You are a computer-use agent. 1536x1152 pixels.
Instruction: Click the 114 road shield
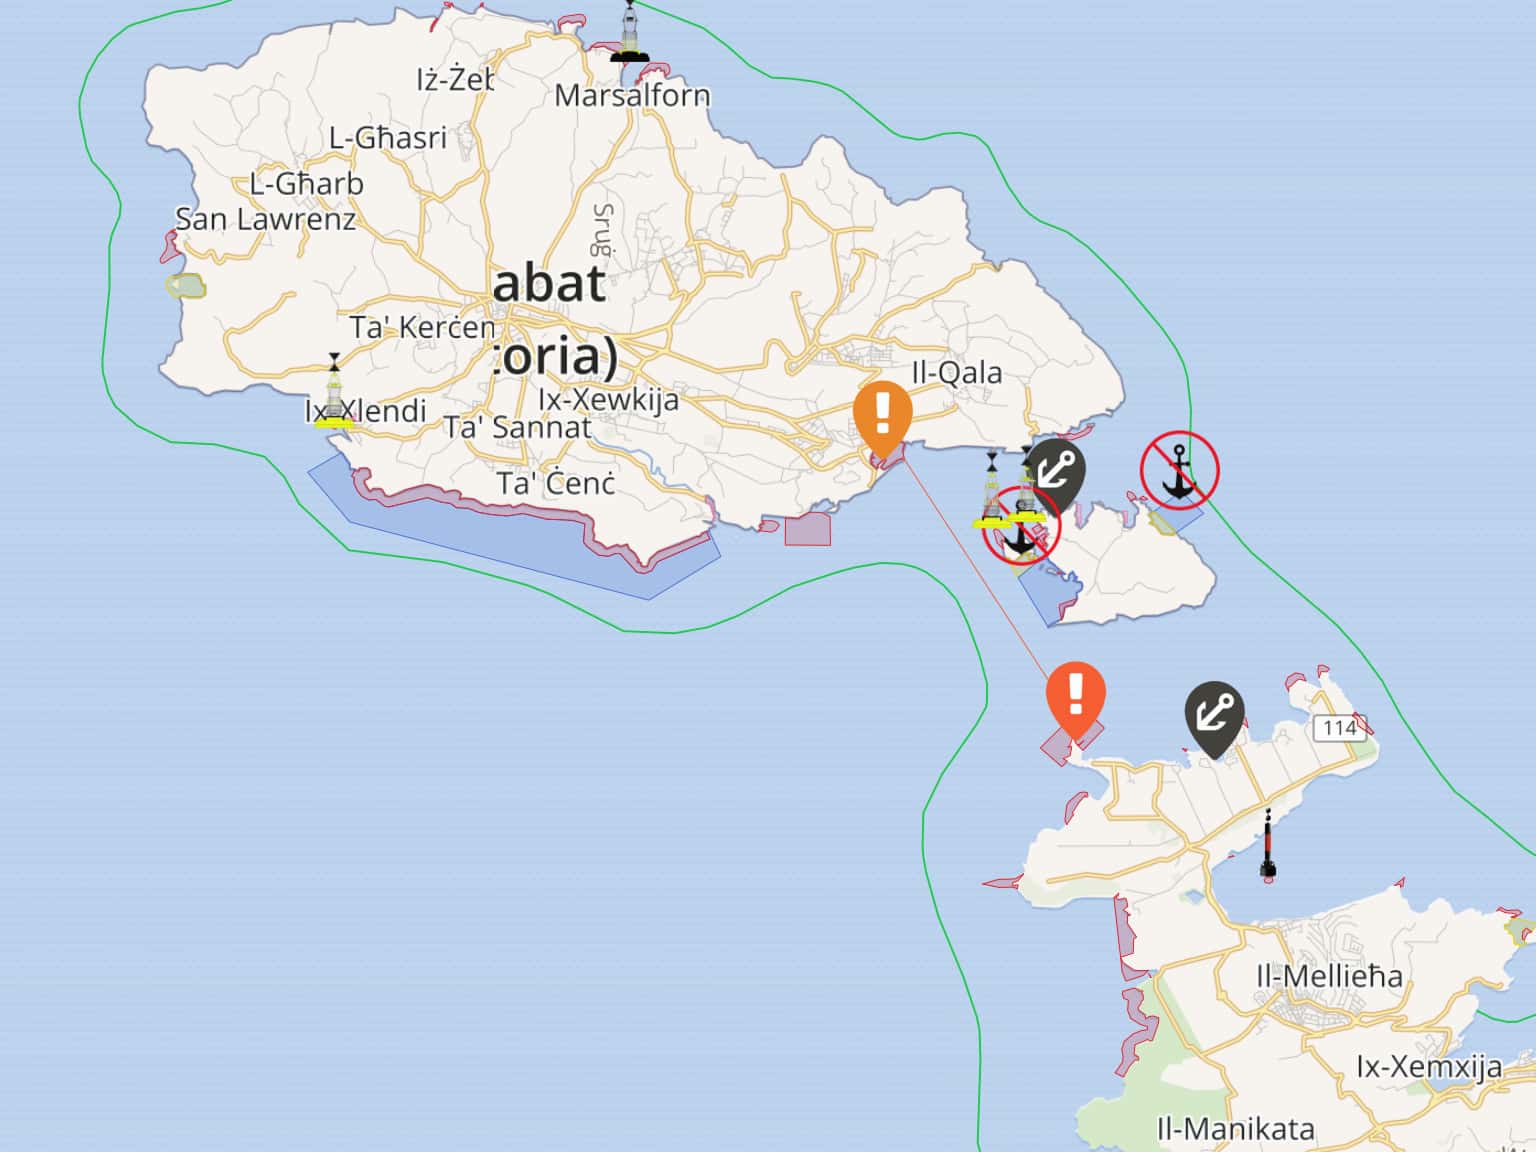coord(1339,727)
